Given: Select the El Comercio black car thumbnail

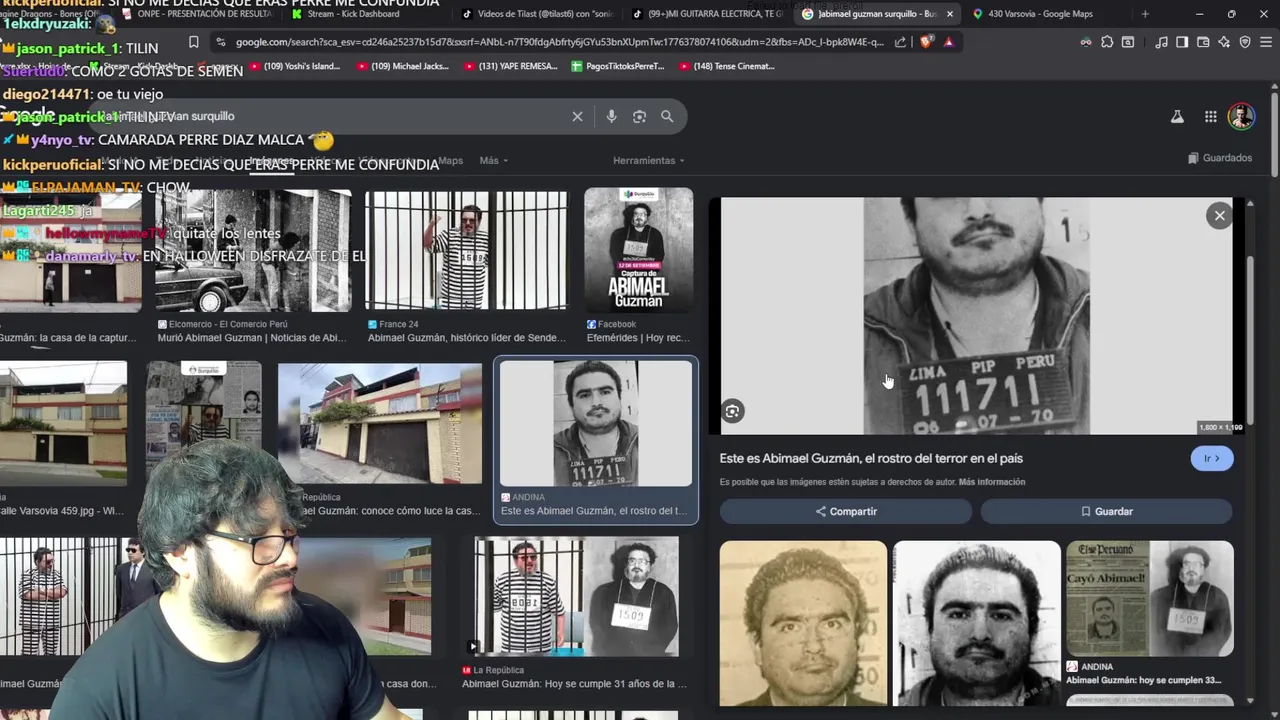Looking at the screenshot, I should coord(253,250).
